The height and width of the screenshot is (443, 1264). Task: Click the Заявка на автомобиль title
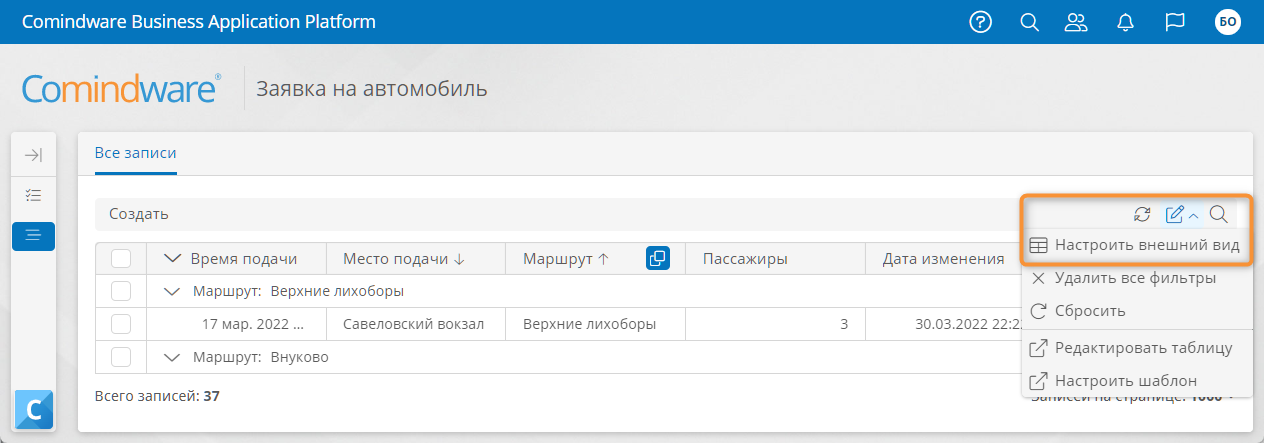pyautogui.click(x=372, y=89)
